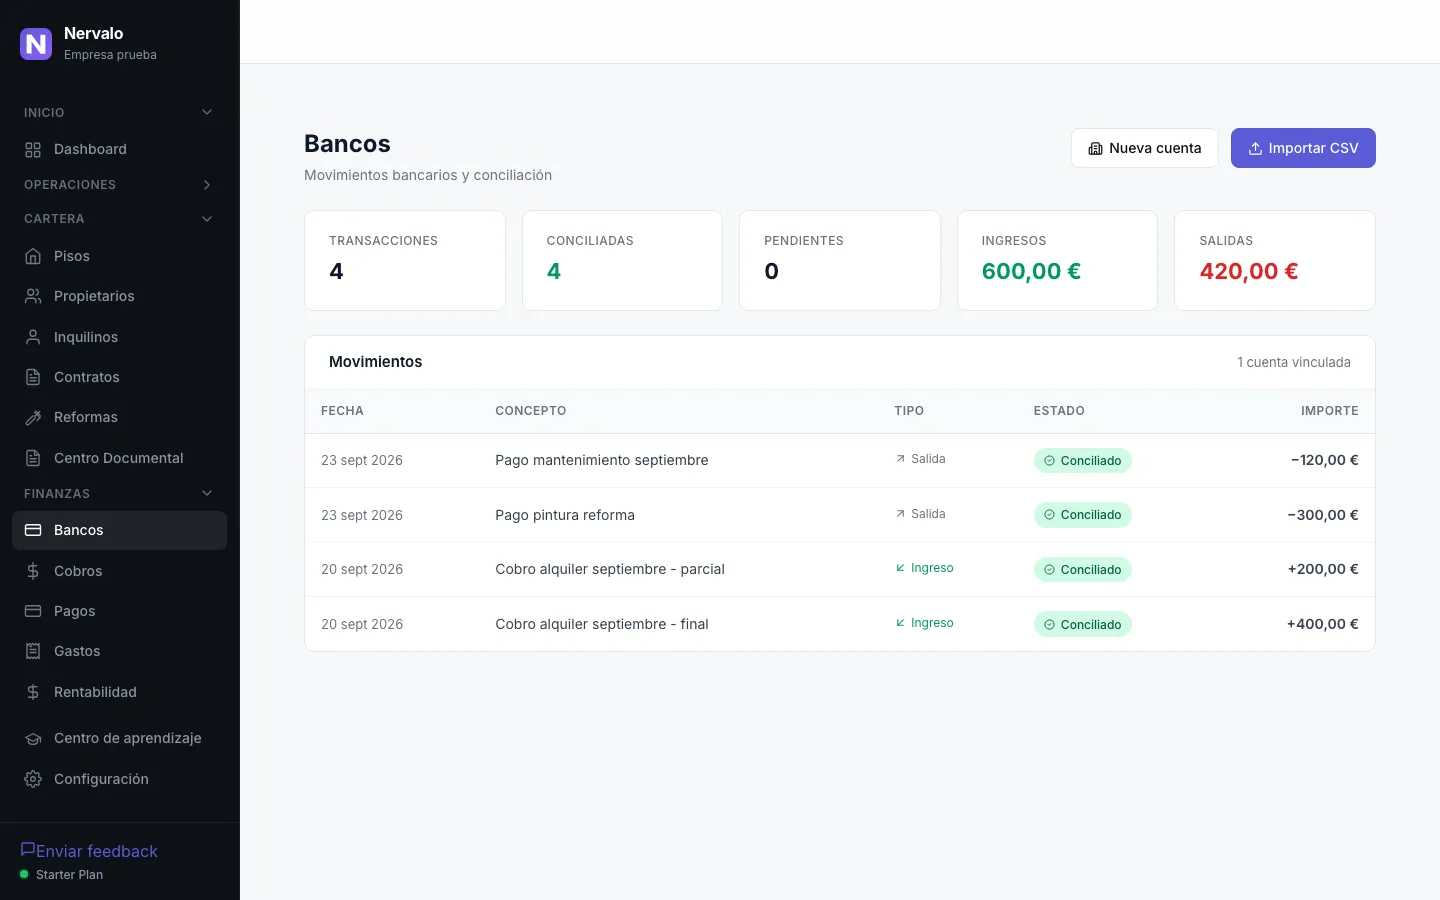Click the Pisos house icon
1440x900 pixels.
click(x=33, y=256)
